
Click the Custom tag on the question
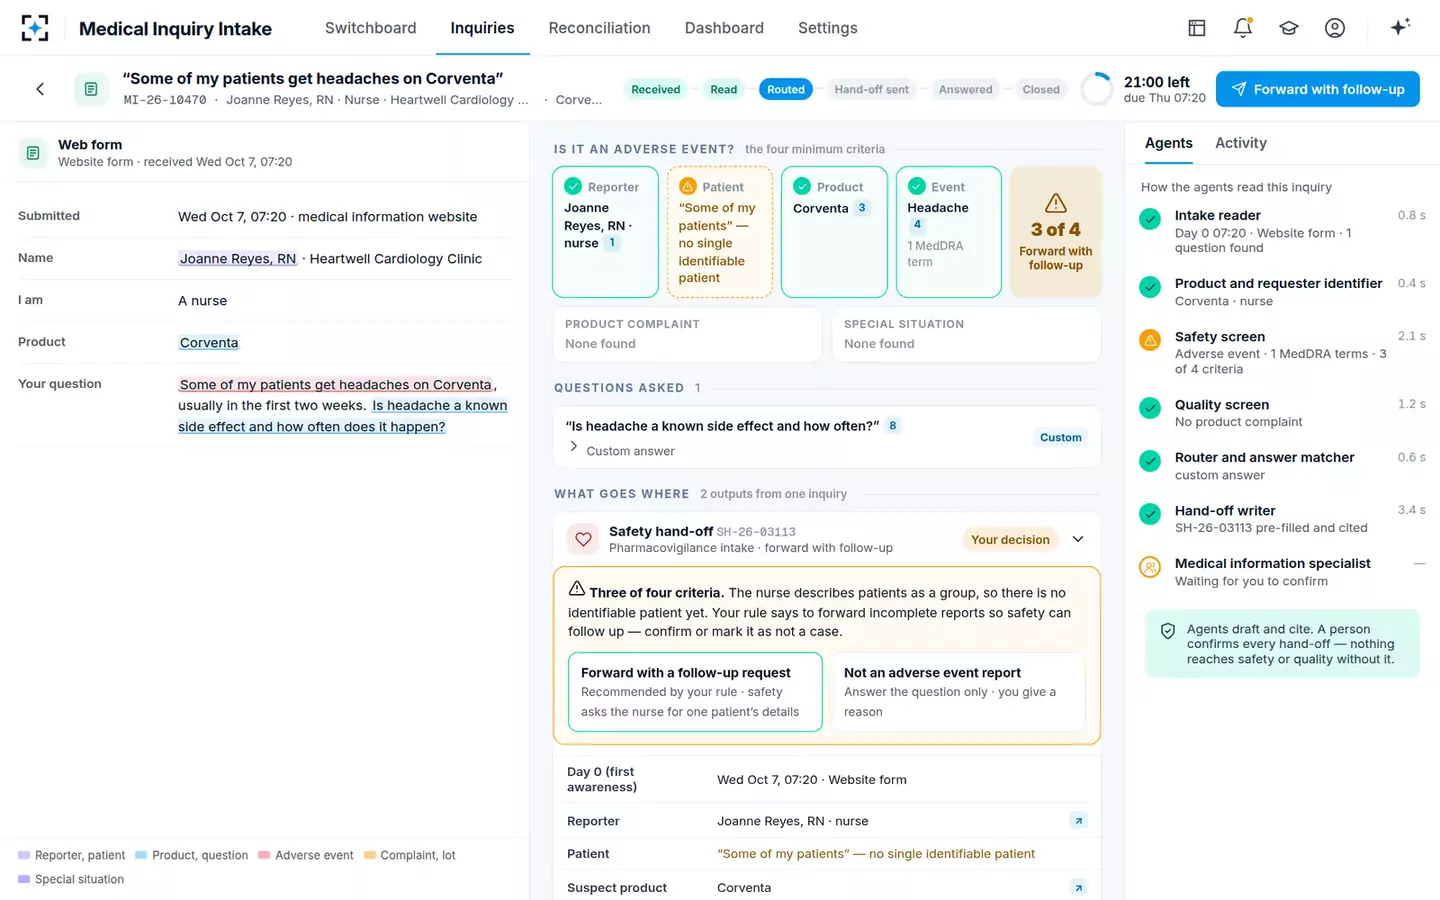[x=1061, y=437]
